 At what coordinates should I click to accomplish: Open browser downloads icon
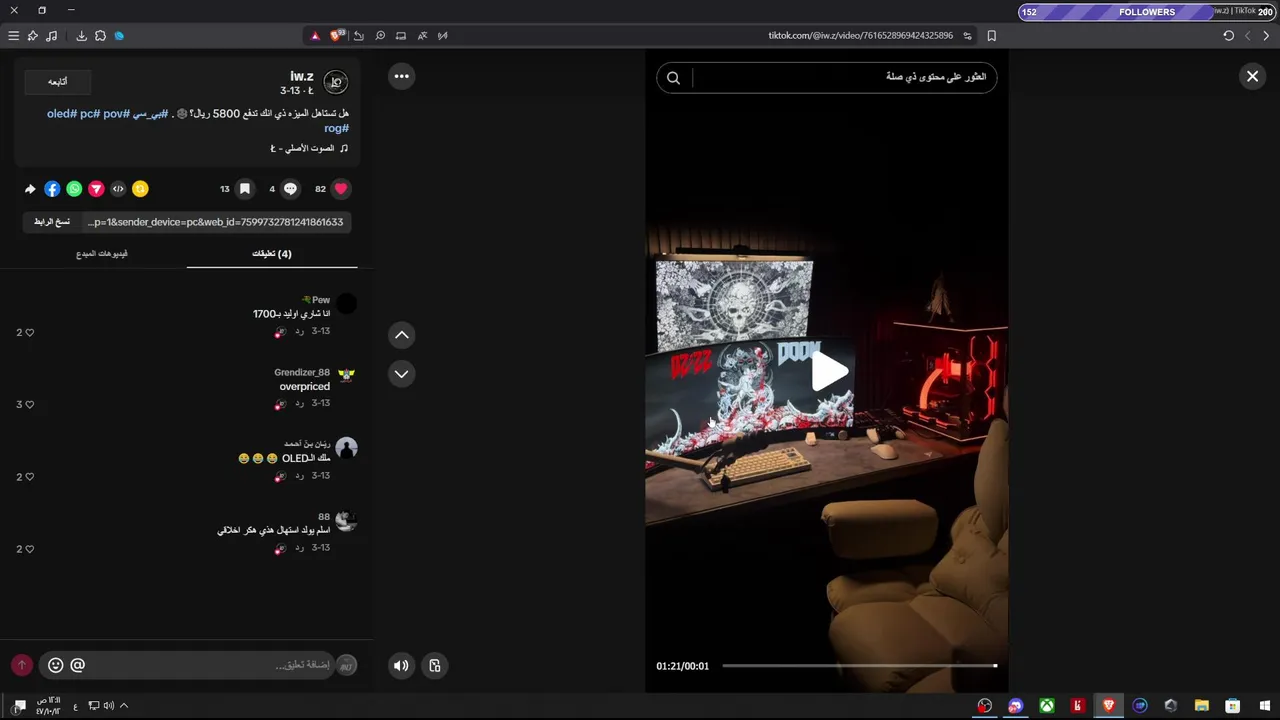tap(82, 35)
